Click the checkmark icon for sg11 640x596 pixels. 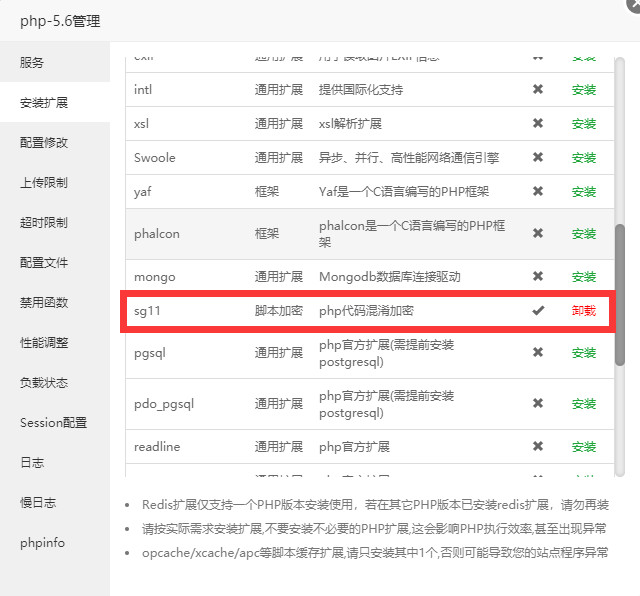pos(538,310)
